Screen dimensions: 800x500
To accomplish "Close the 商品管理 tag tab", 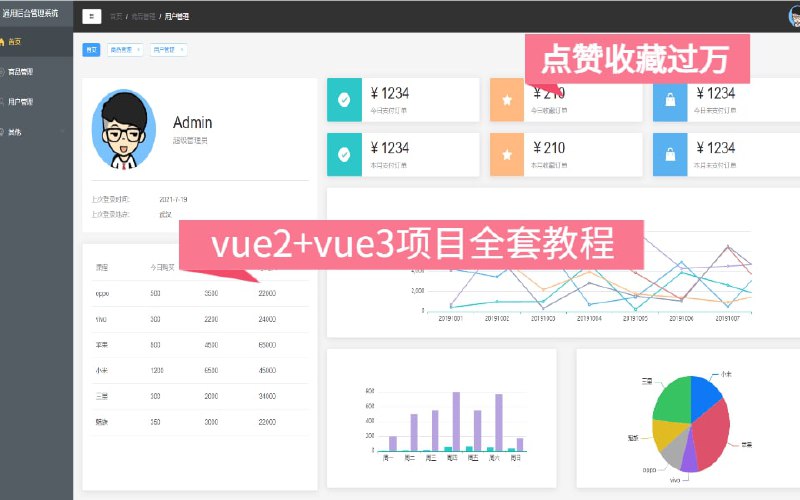I will (x=138, y=49).
